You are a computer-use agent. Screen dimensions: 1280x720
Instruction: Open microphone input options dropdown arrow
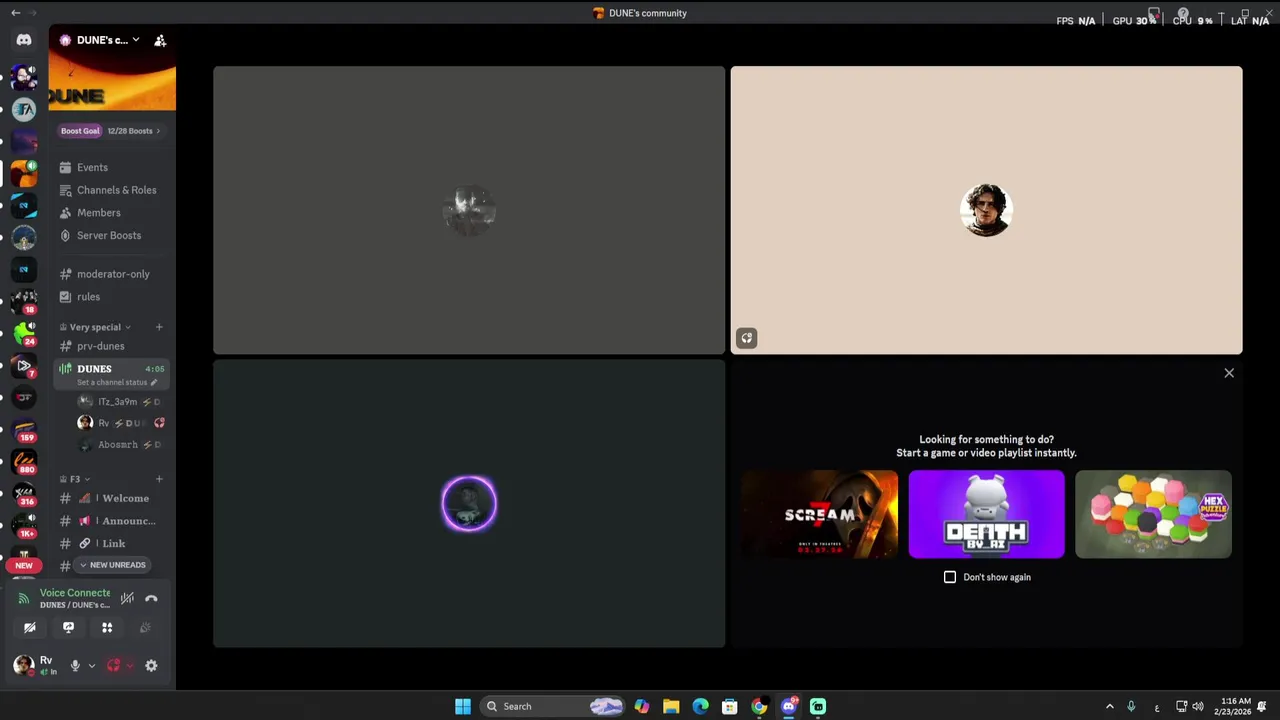[91, 666]
